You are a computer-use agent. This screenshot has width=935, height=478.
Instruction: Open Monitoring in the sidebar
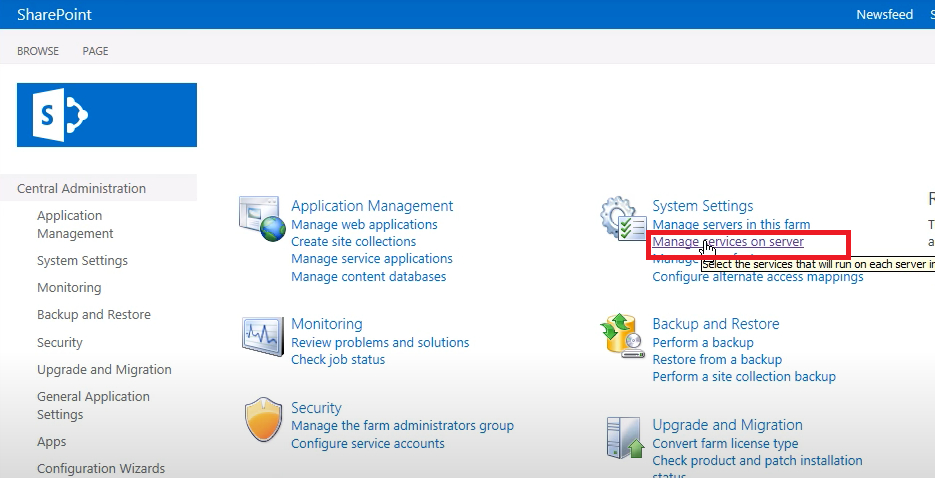point(69,287)
